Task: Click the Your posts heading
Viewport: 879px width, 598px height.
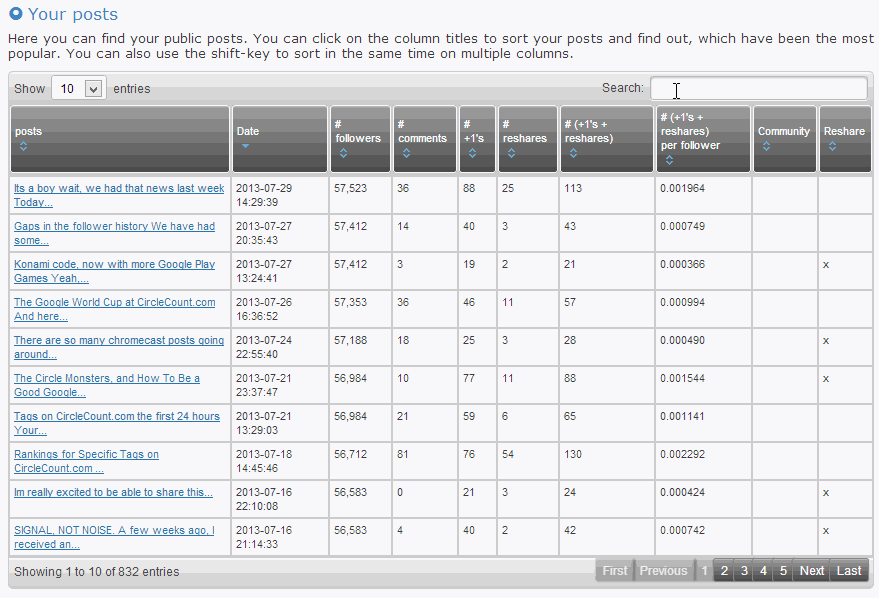Action: 73,14
